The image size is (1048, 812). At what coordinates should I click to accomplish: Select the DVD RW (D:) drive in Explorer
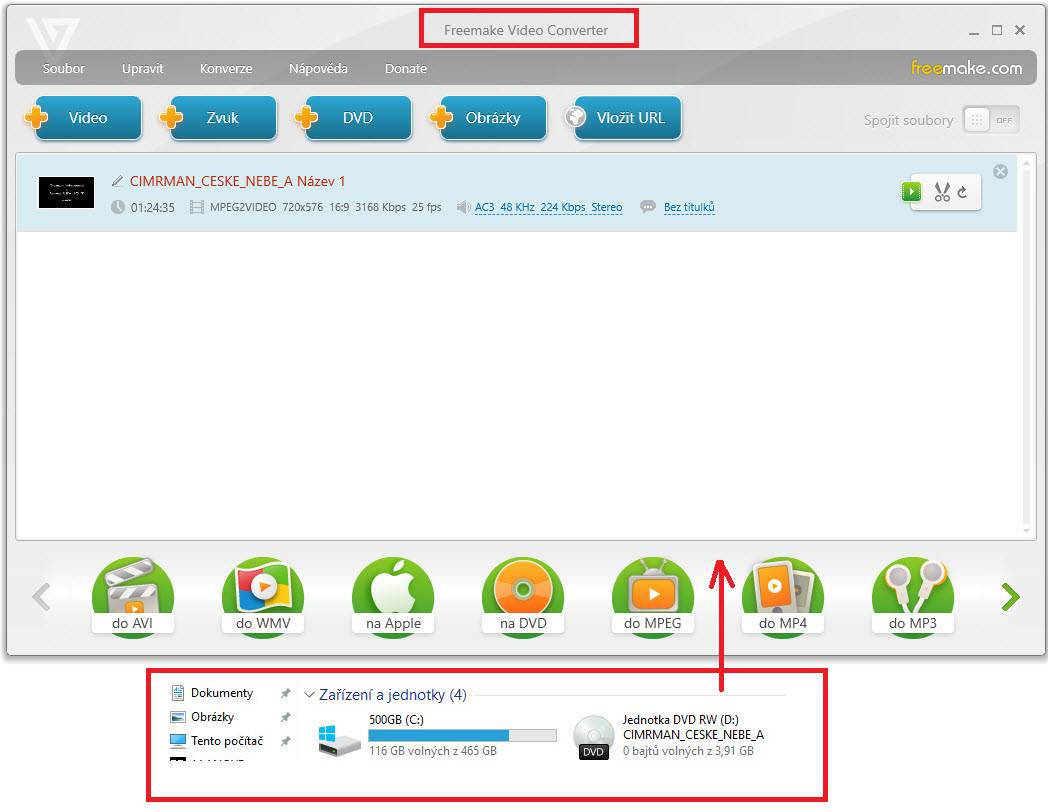668,735
